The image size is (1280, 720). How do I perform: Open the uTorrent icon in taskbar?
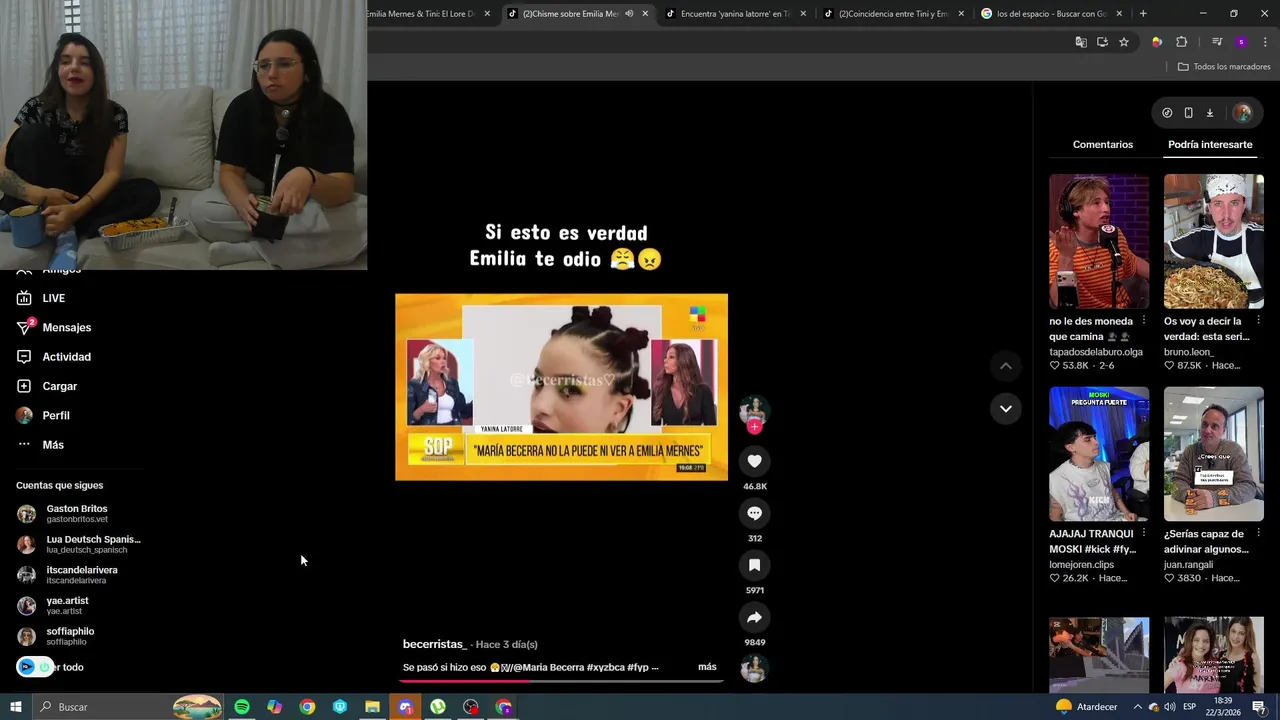tap(438, 707)
